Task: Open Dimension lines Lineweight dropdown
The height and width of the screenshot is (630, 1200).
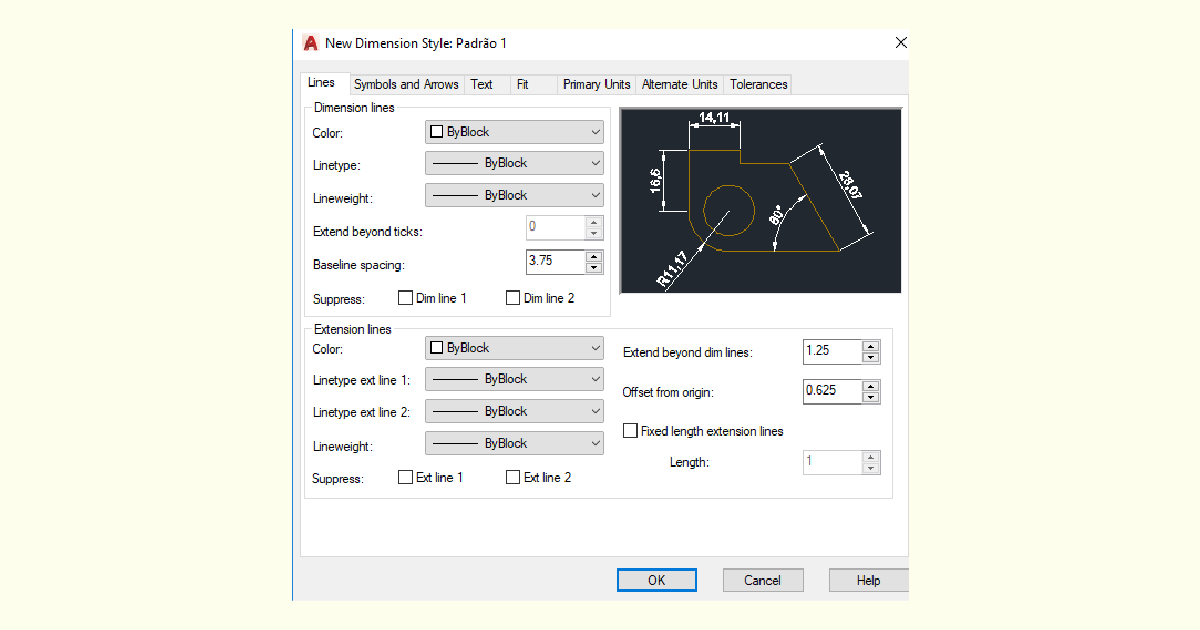Action: pyautogui.click(x=515, y=195)
